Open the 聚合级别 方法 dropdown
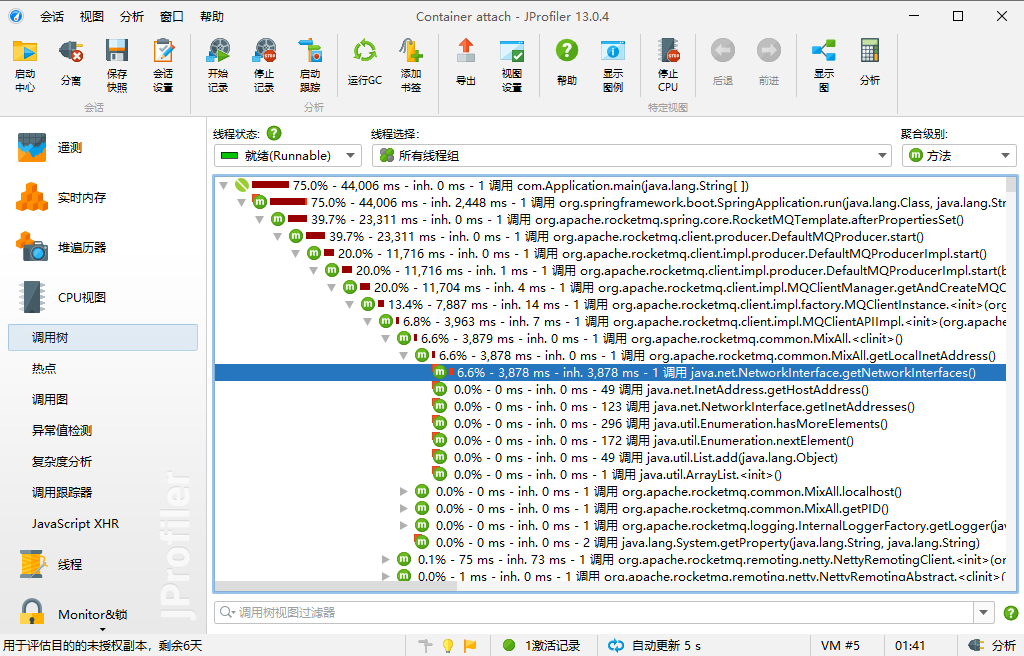1024x656 pixels. 959,156
